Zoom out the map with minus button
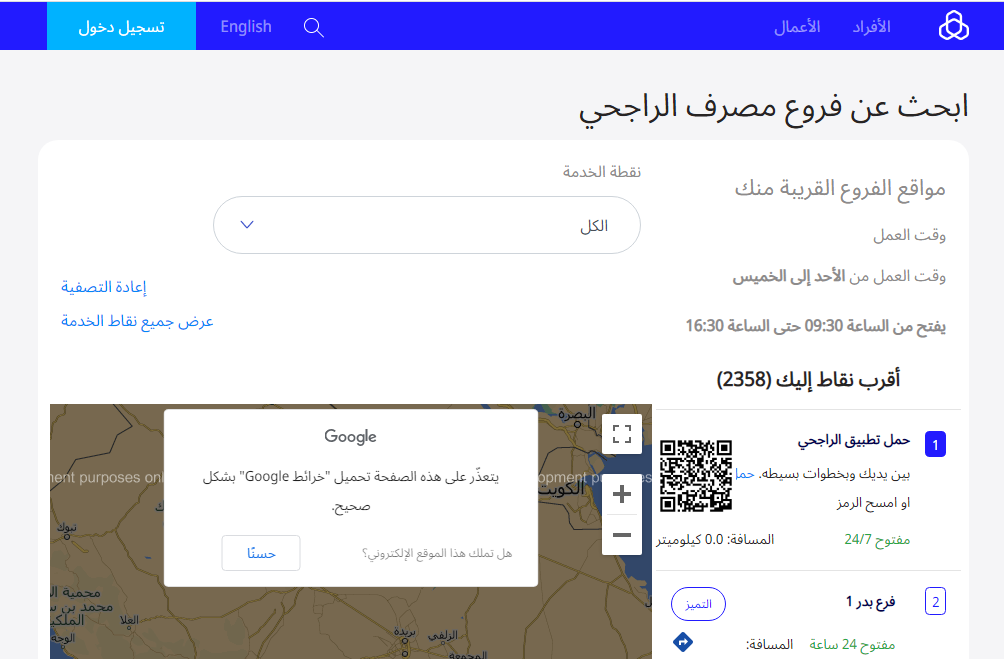The width and height of the screenshot is (1004, 659). [x=622, y=535]
